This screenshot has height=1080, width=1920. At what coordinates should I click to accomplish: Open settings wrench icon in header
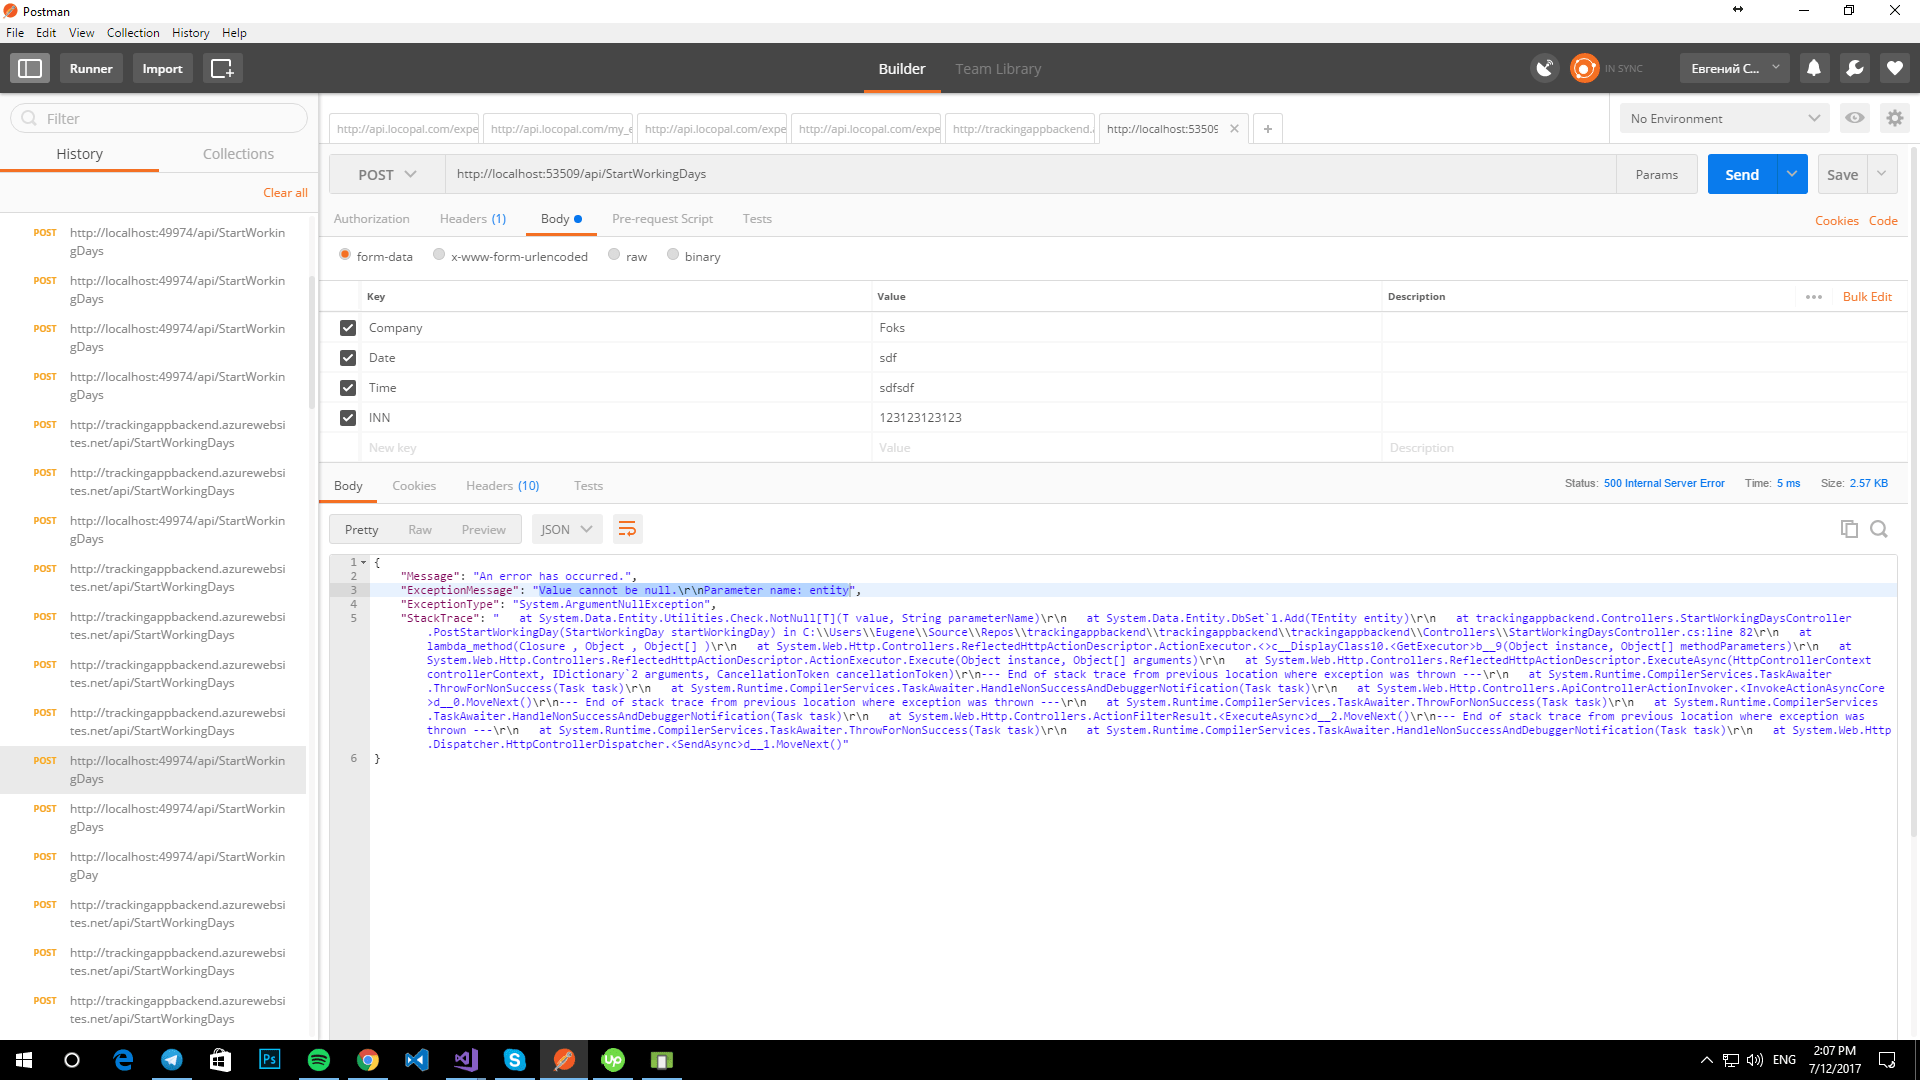1854,68
